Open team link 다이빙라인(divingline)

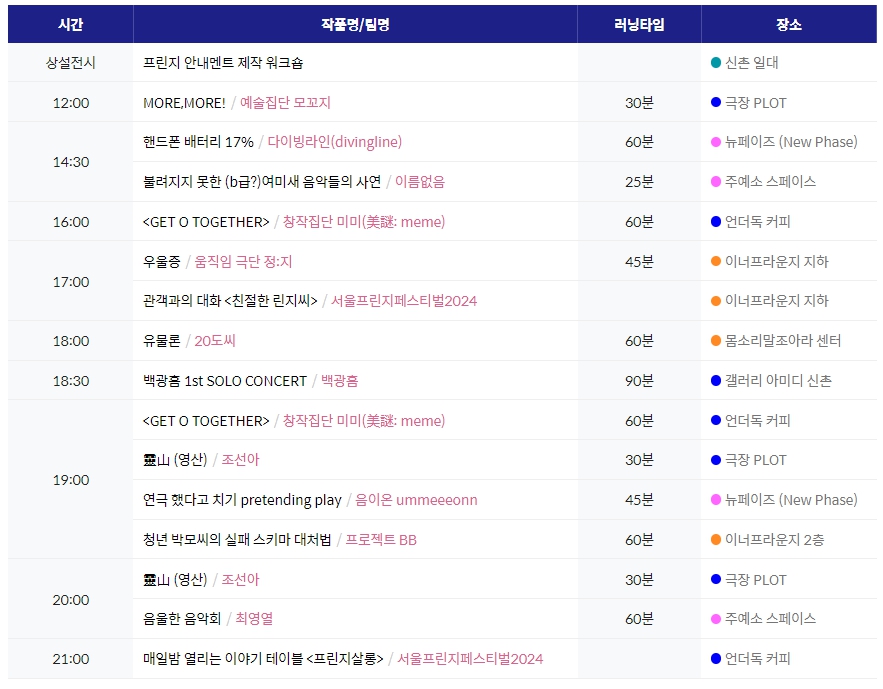(335, 142)
